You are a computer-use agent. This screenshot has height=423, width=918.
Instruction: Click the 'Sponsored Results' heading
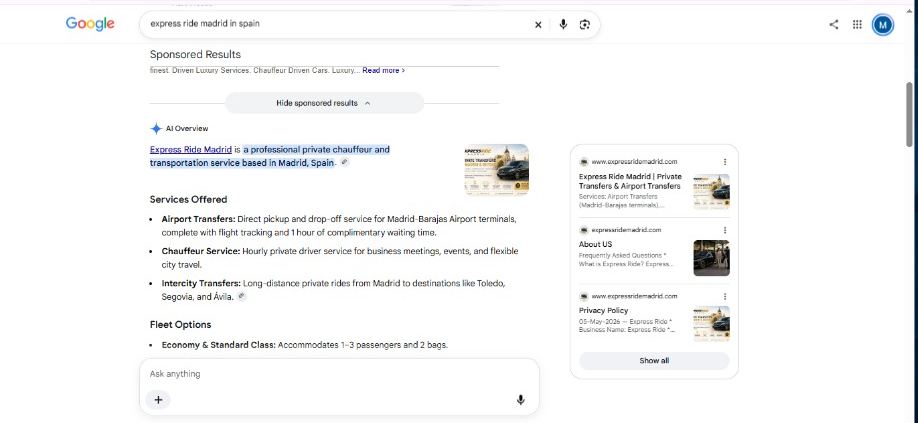[195, 54]
